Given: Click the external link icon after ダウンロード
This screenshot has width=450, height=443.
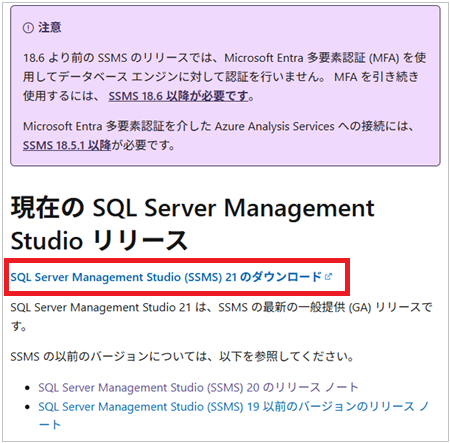Looking at the screenshot, I should pos(328,277).
